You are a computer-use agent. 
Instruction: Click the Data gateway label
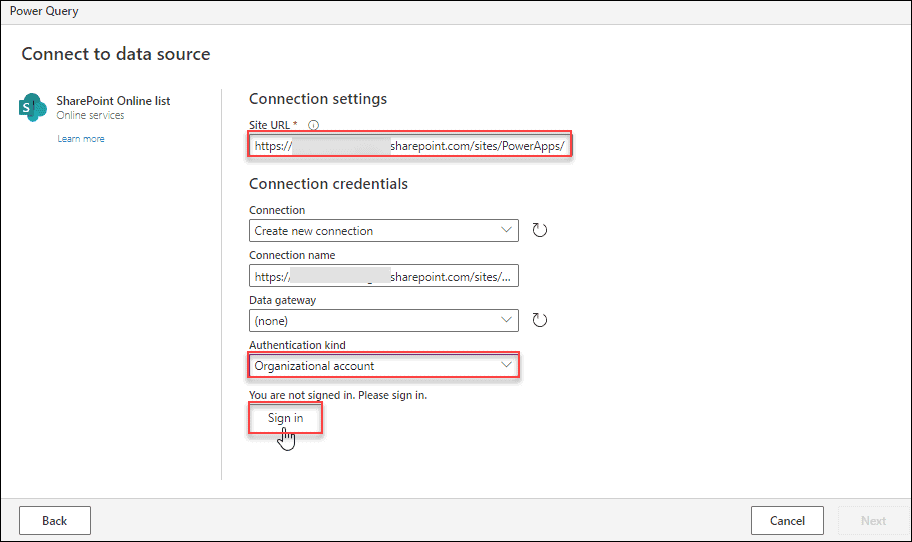(283, 300)
